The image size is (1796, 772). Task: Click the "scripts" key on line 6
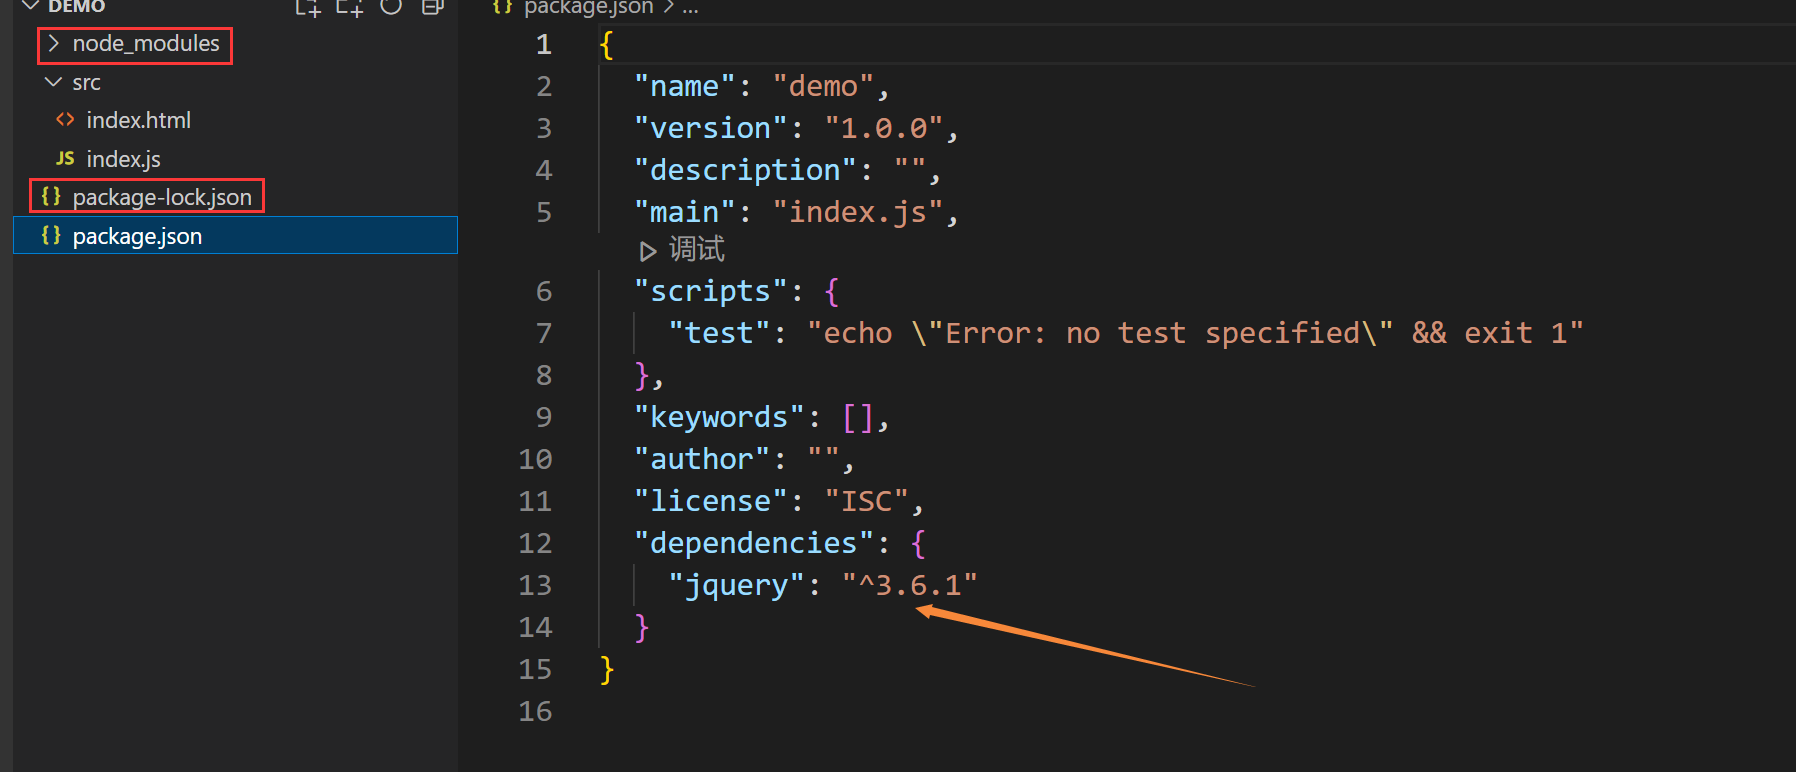point(710,291)
